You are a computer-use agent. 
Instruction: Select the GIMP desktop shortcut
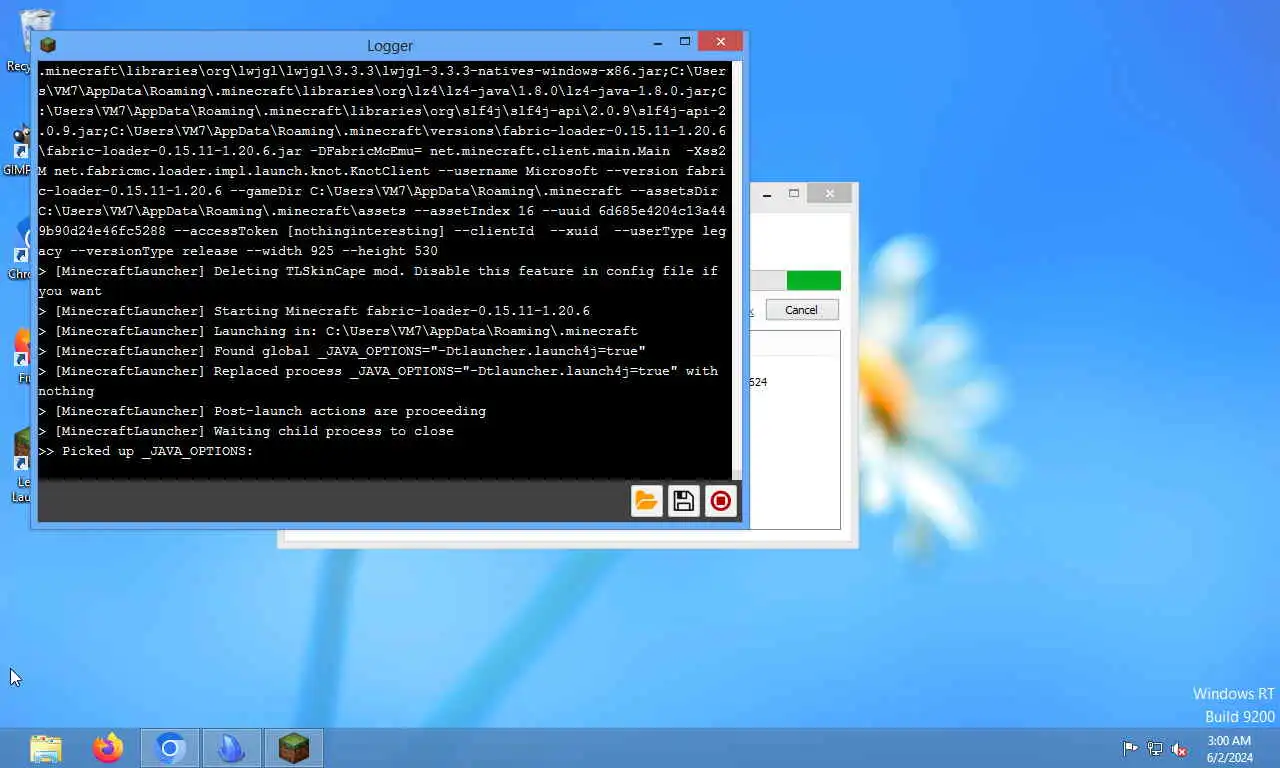[x=19, y=150]
